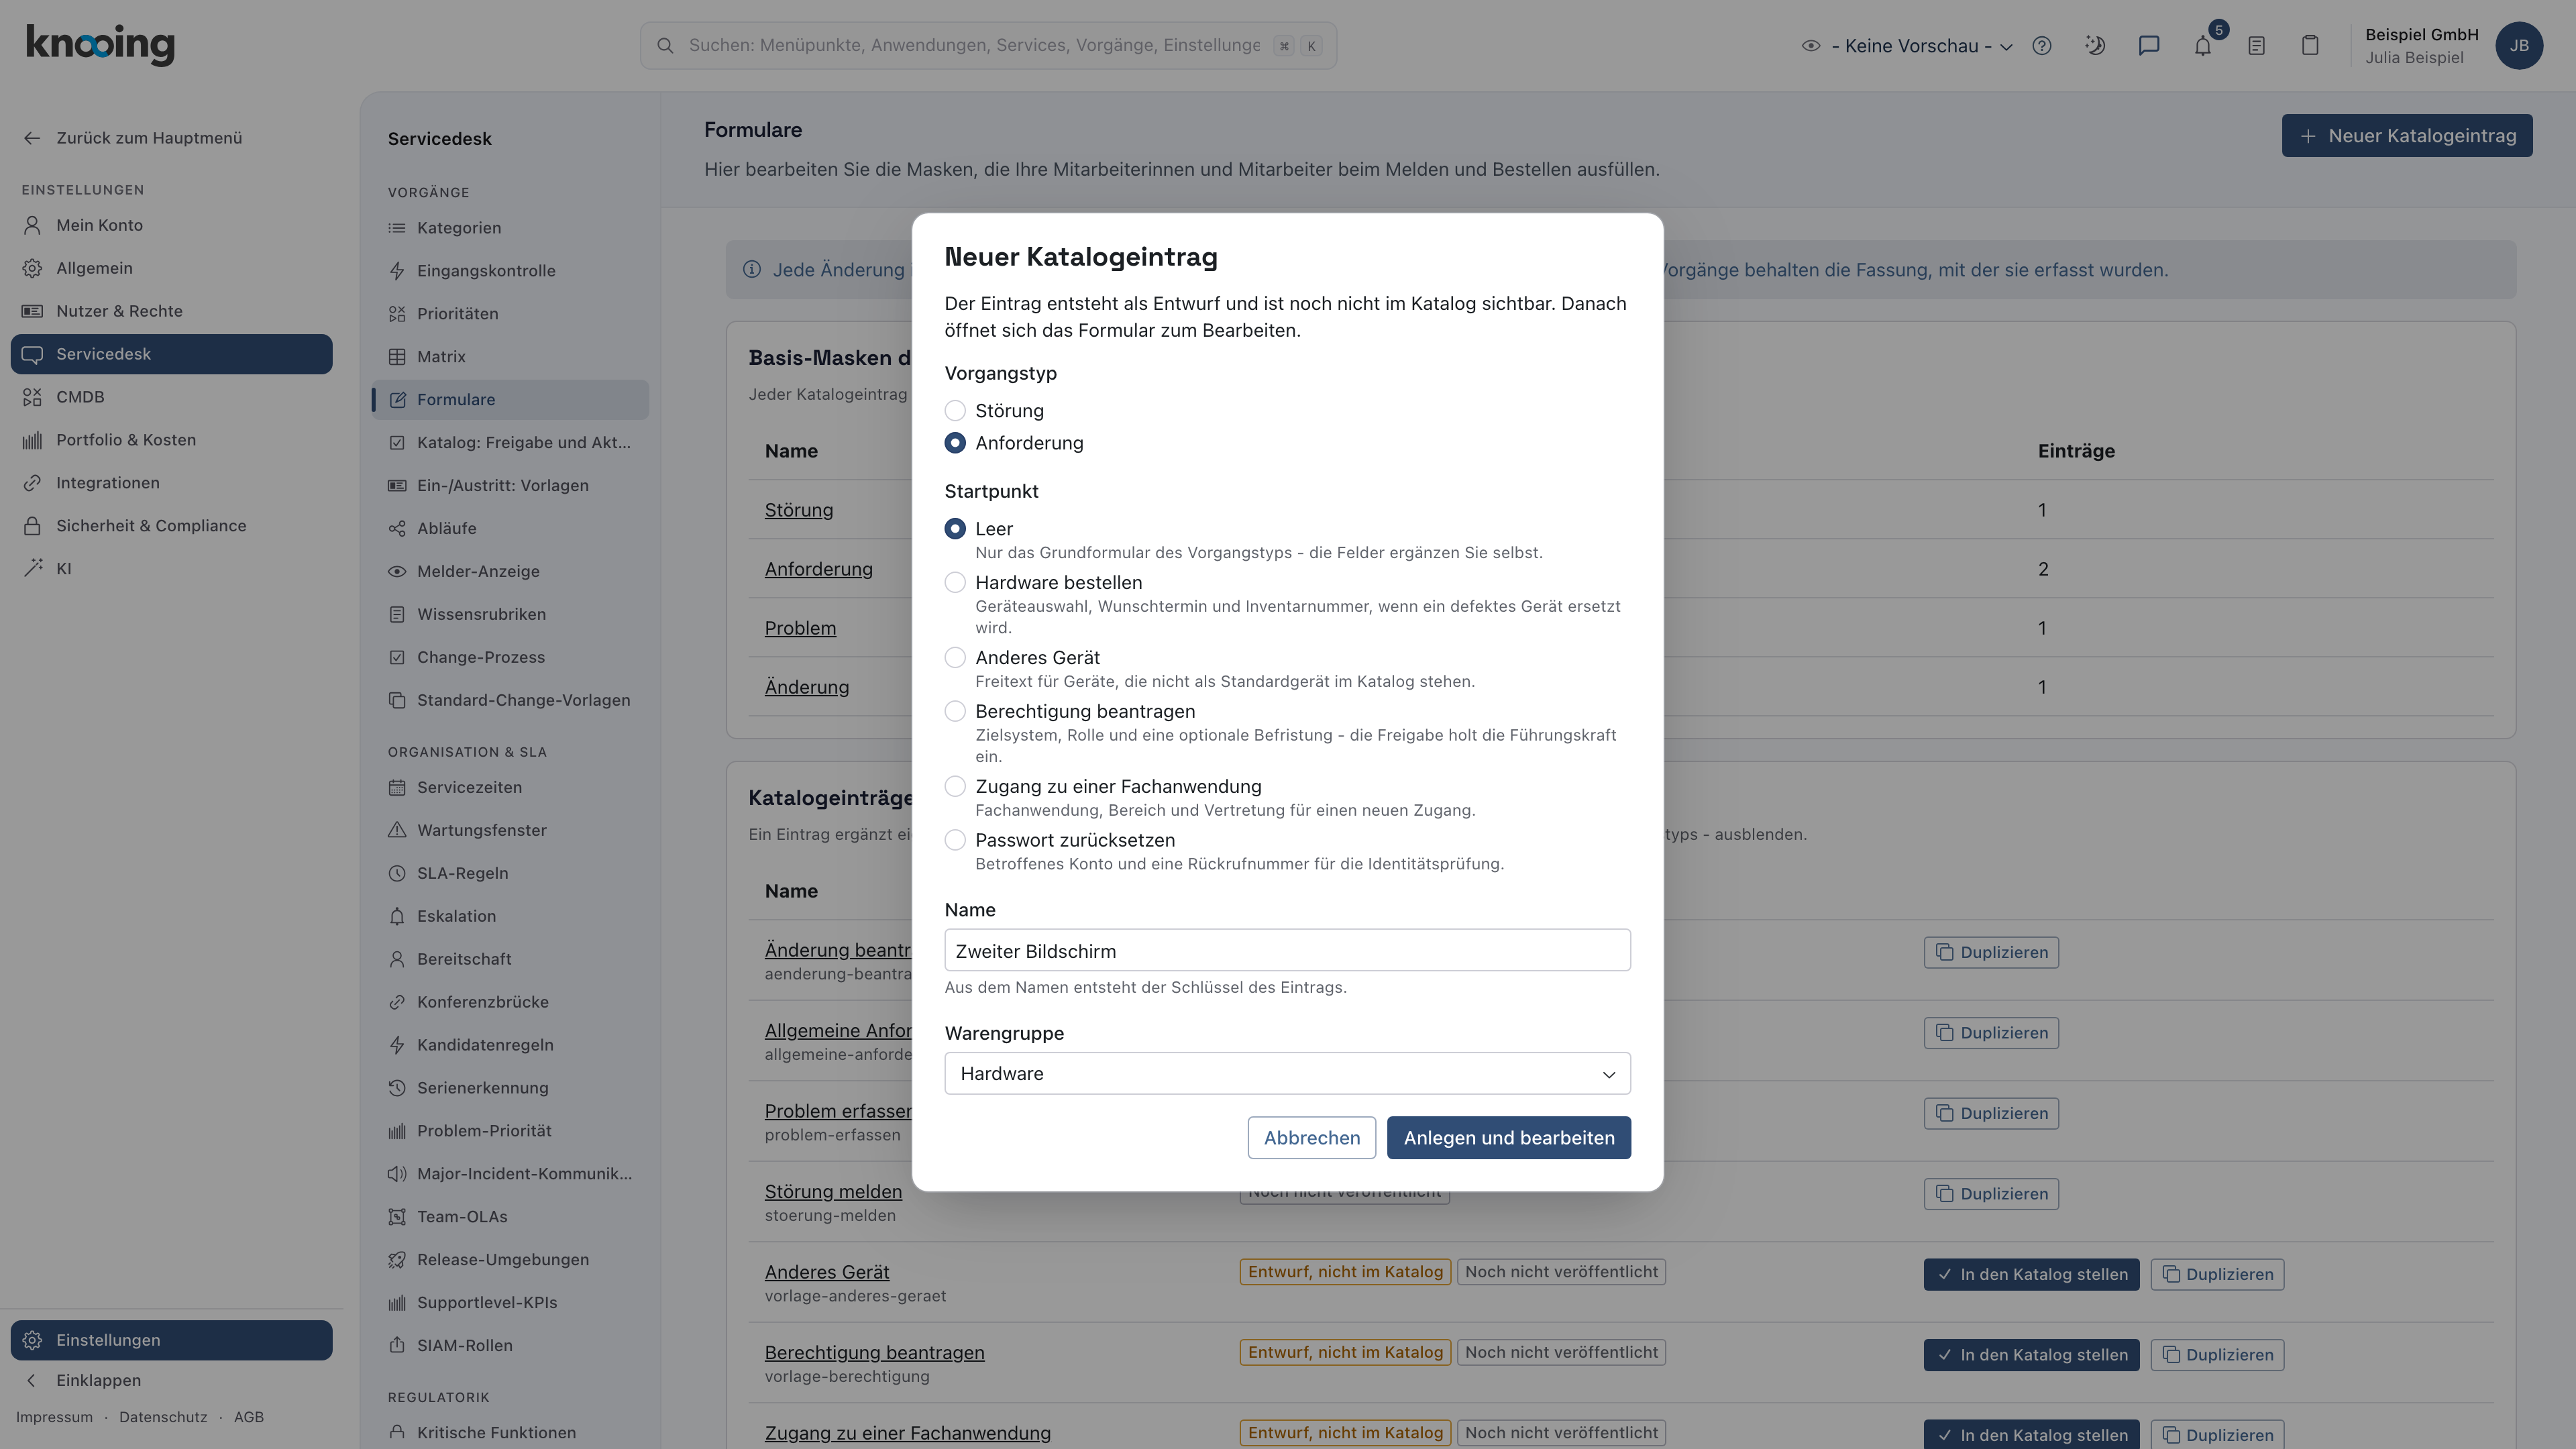Choose Anderes Gerät radio option
The height and width of the screenshot is (1449, 2576).
(955, 658)
